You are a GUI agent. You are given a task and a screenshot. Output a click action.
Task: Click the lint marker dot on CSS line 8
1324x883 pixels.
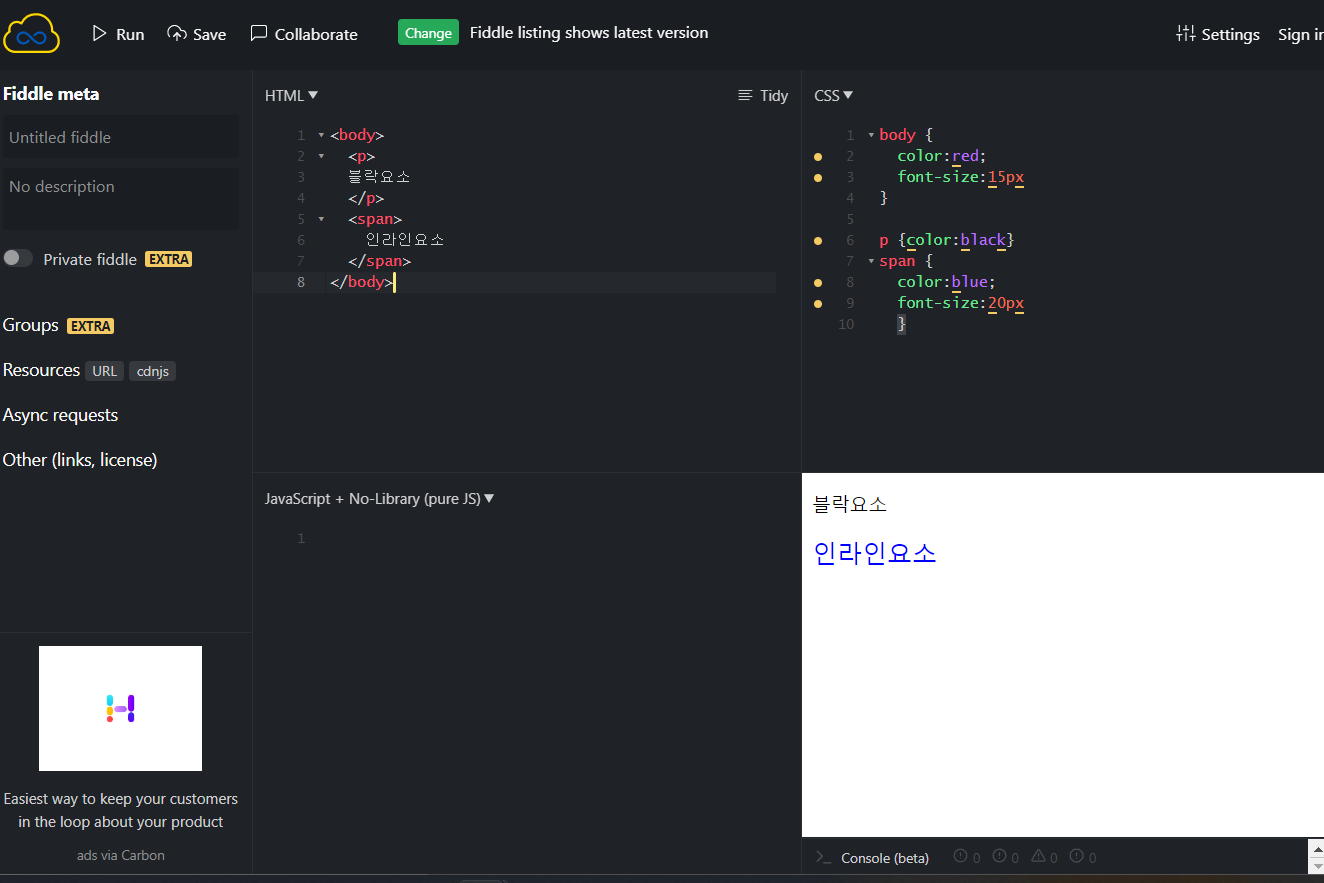tap(818, 282)
